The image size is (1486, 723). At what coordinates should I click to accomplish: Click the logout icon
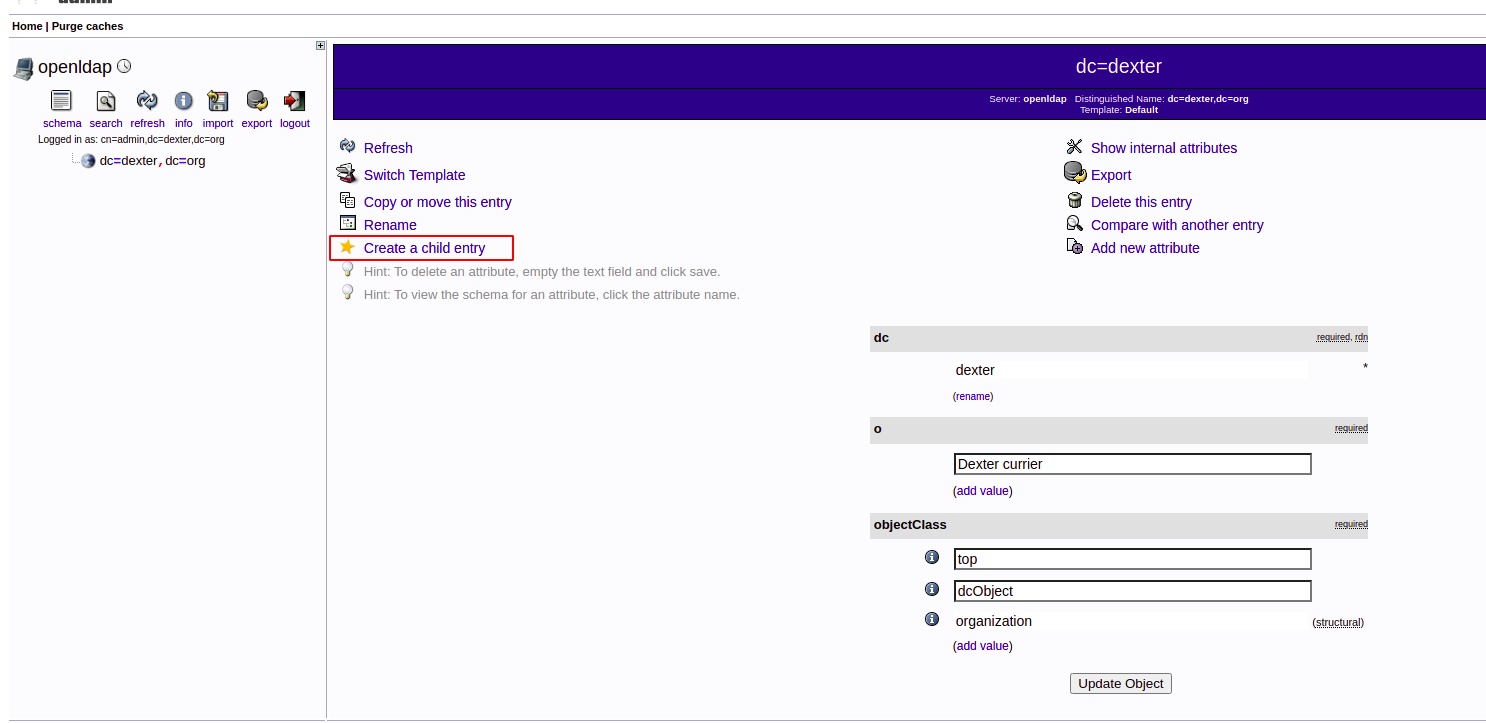tap(294, 101)
